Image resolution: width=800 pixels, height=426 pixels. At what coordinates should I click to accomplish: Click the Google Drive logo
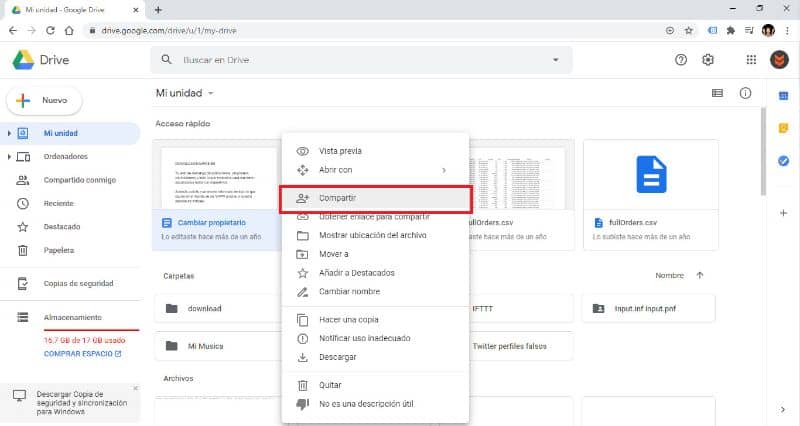point(23,60)
